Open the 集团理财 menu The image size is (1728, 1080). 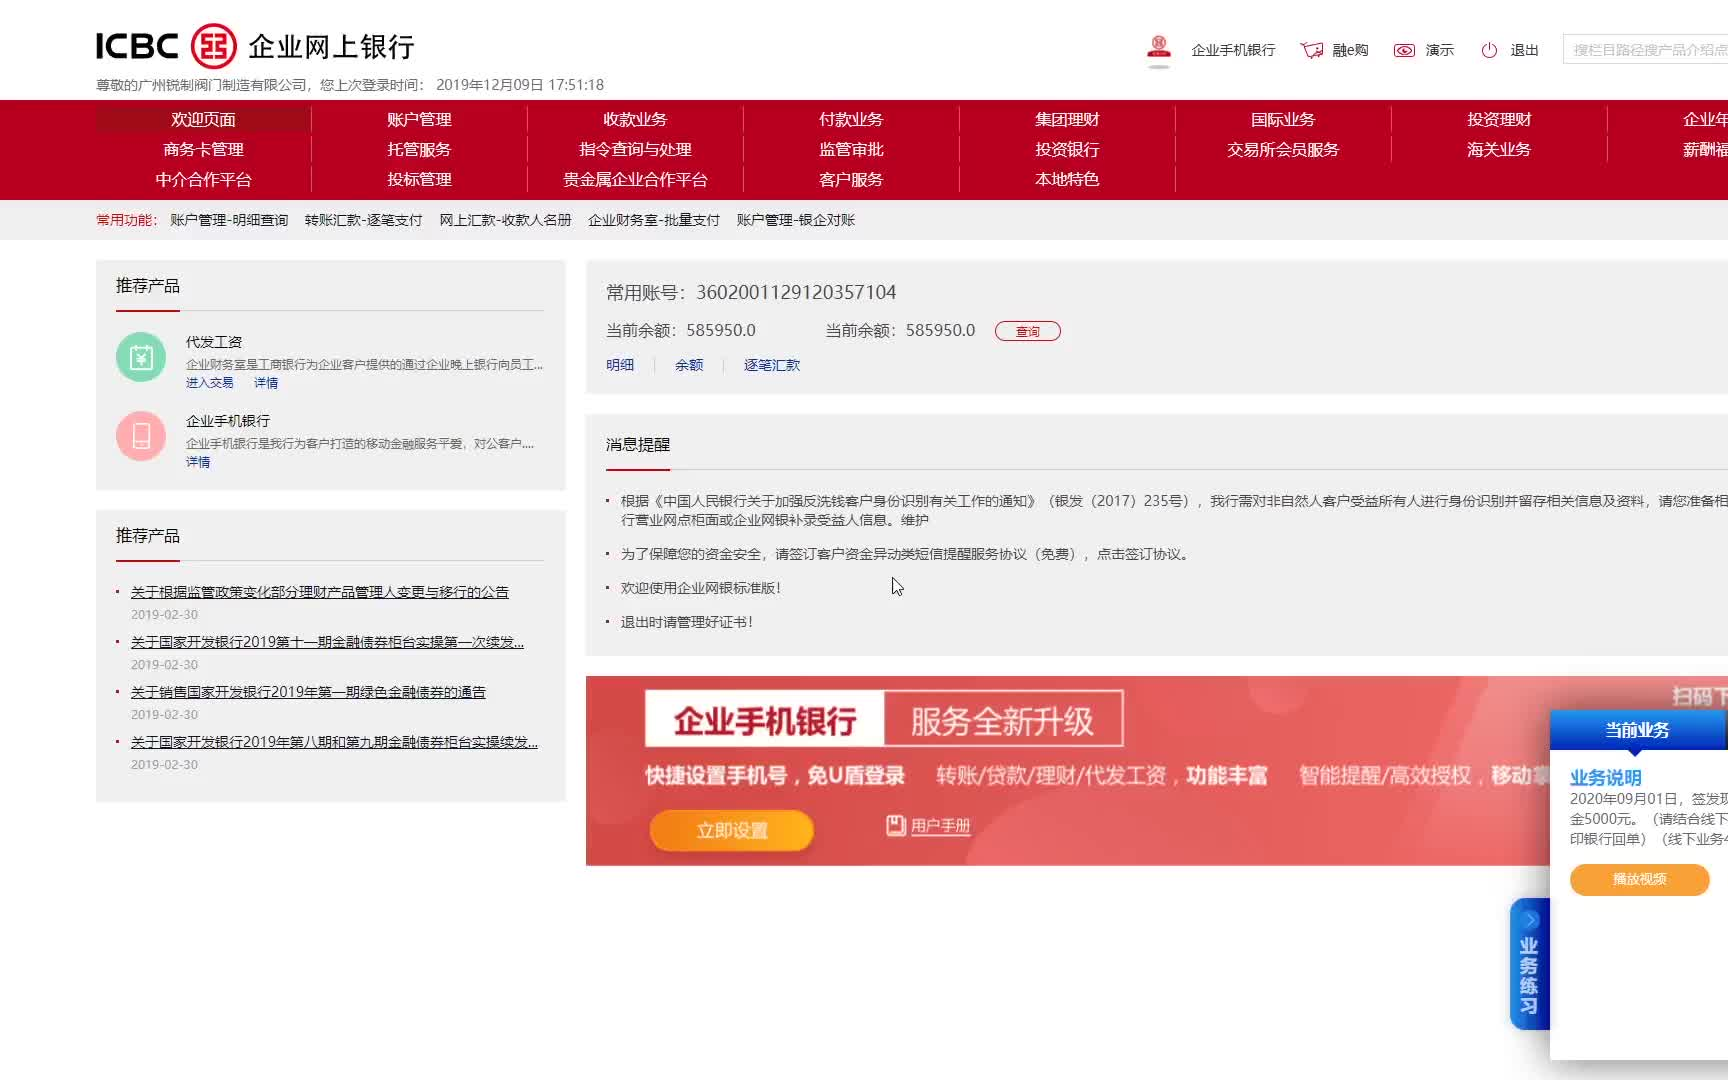pos(1067,119)
